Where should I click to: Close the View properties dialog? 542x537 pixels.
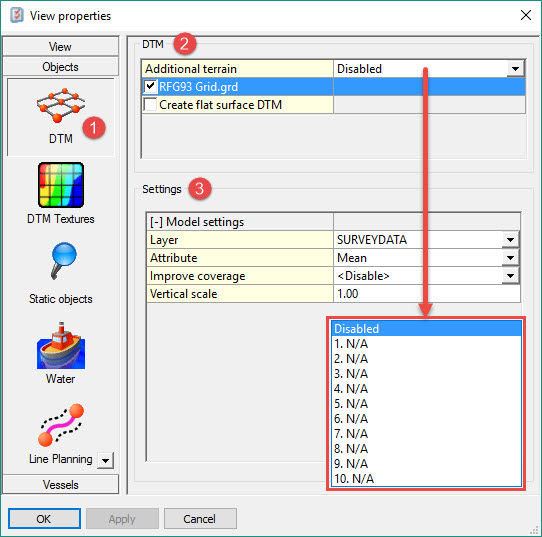[526, 15]
